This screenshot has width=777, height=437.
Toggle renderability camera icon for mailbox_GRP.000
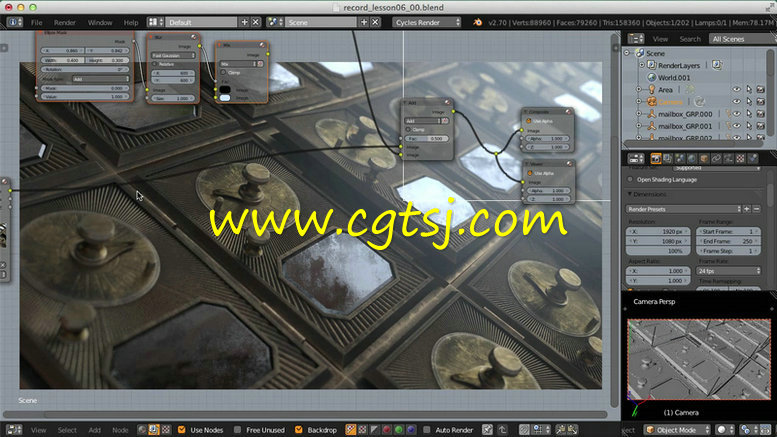(x=761, y=114)
